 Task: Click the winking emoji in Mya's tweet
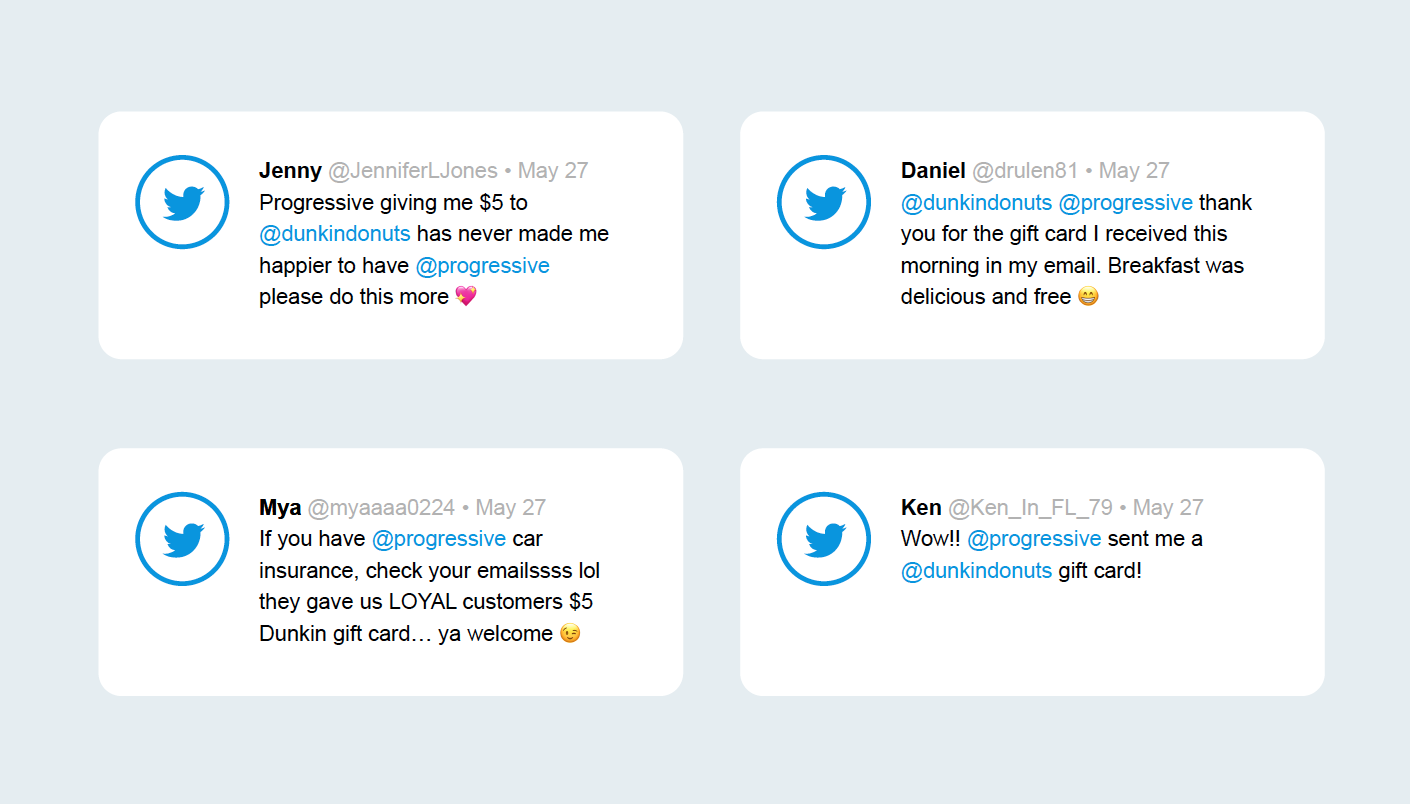click(x=570, y=633)
